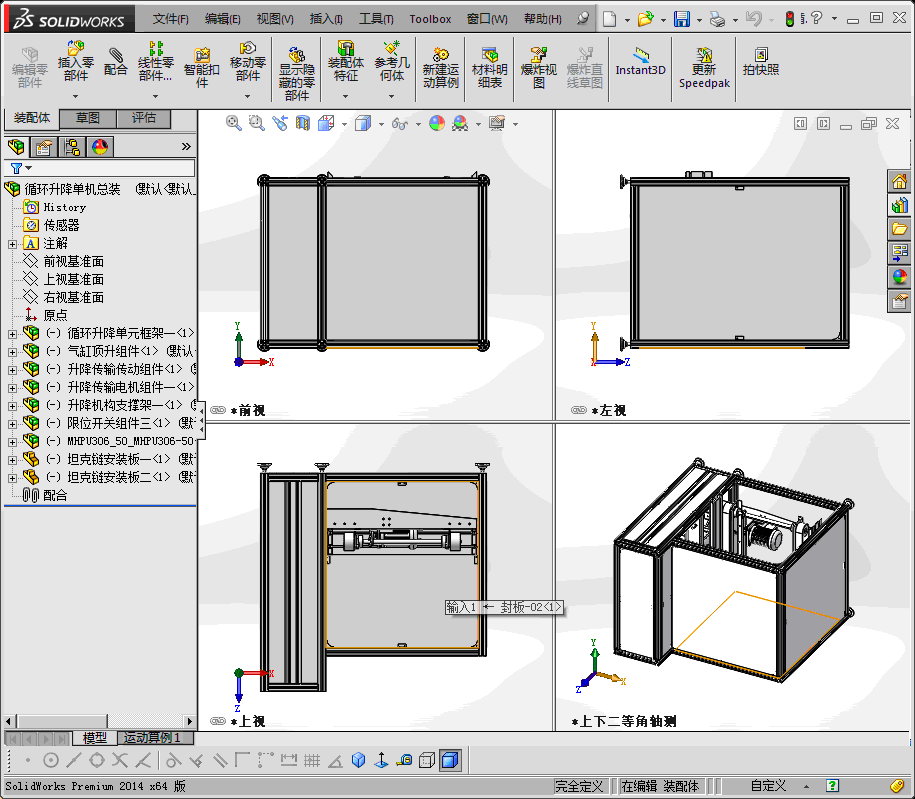
Task: Expand the 升降机构支撑架 tree node
Action: [12, 406]
